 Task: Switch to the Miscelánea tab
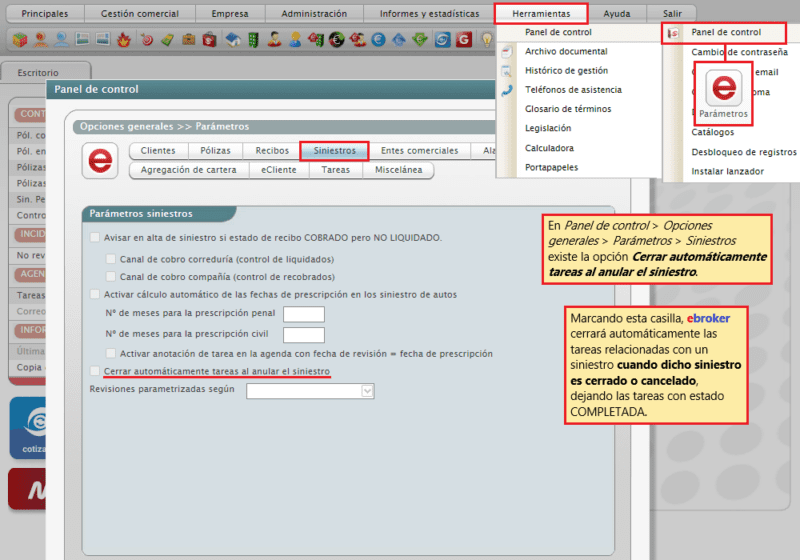398,170
